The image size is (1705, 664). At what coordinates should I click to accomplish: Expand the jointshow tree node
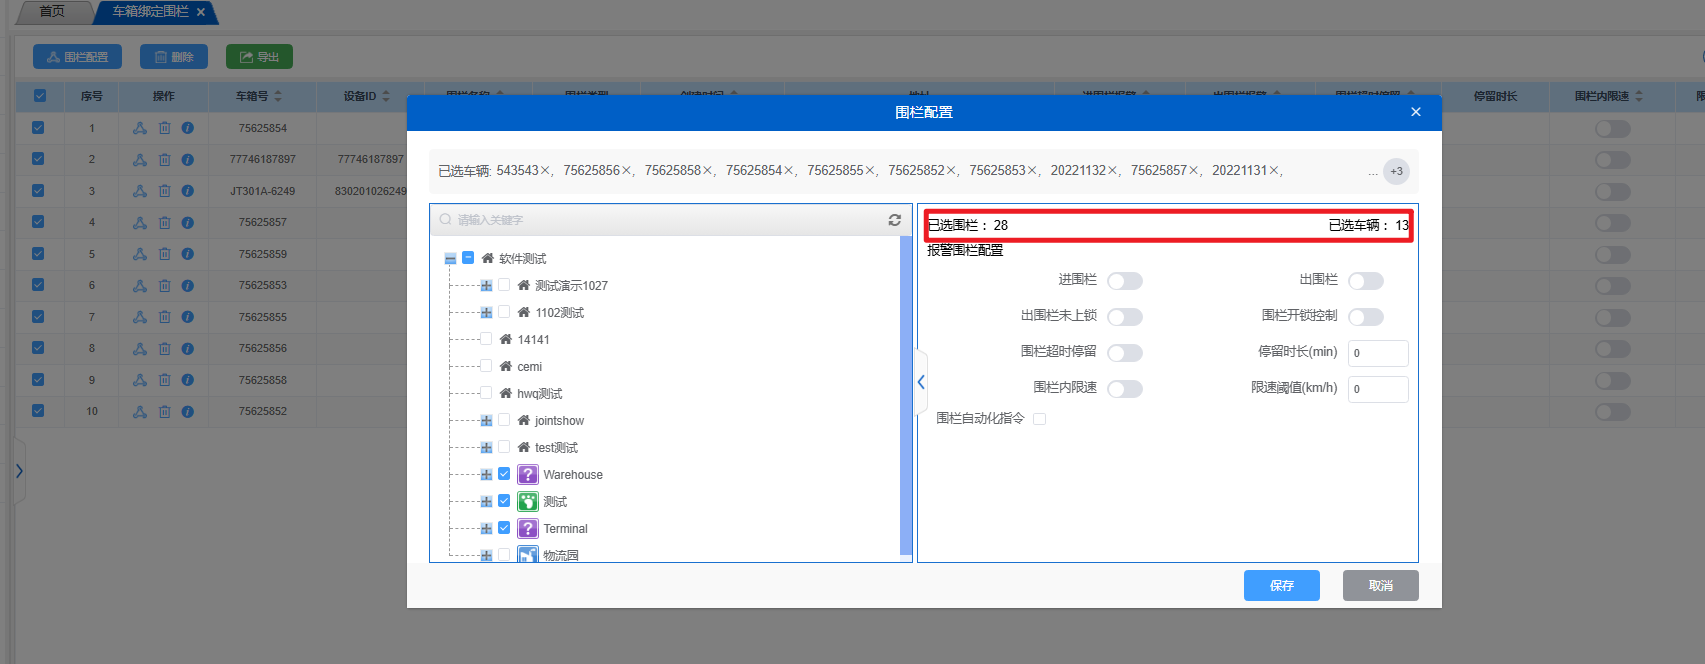(x=486, y=421)
